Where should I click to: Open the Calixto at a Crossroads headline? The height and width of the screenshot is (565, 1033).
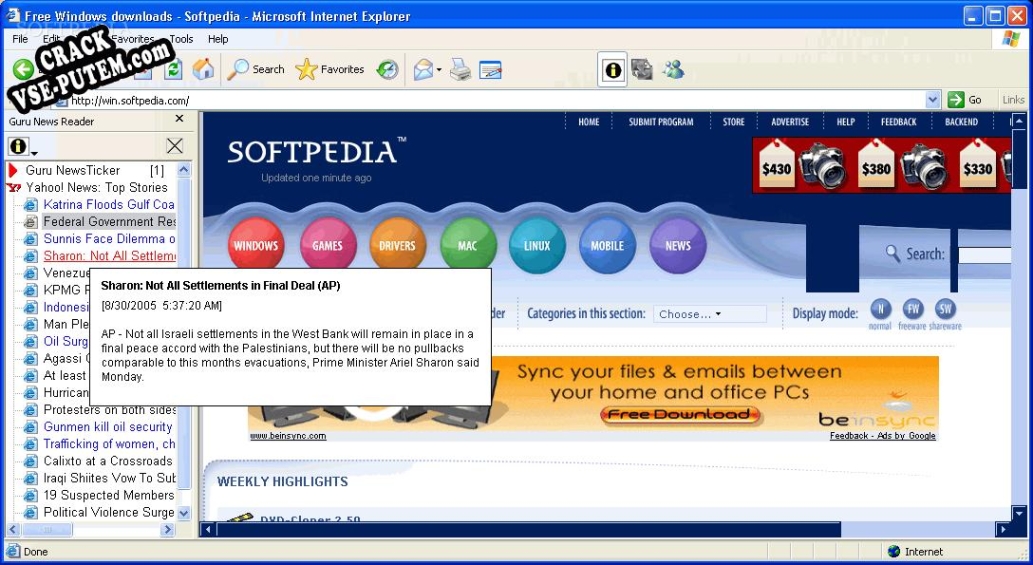[107, 461]
